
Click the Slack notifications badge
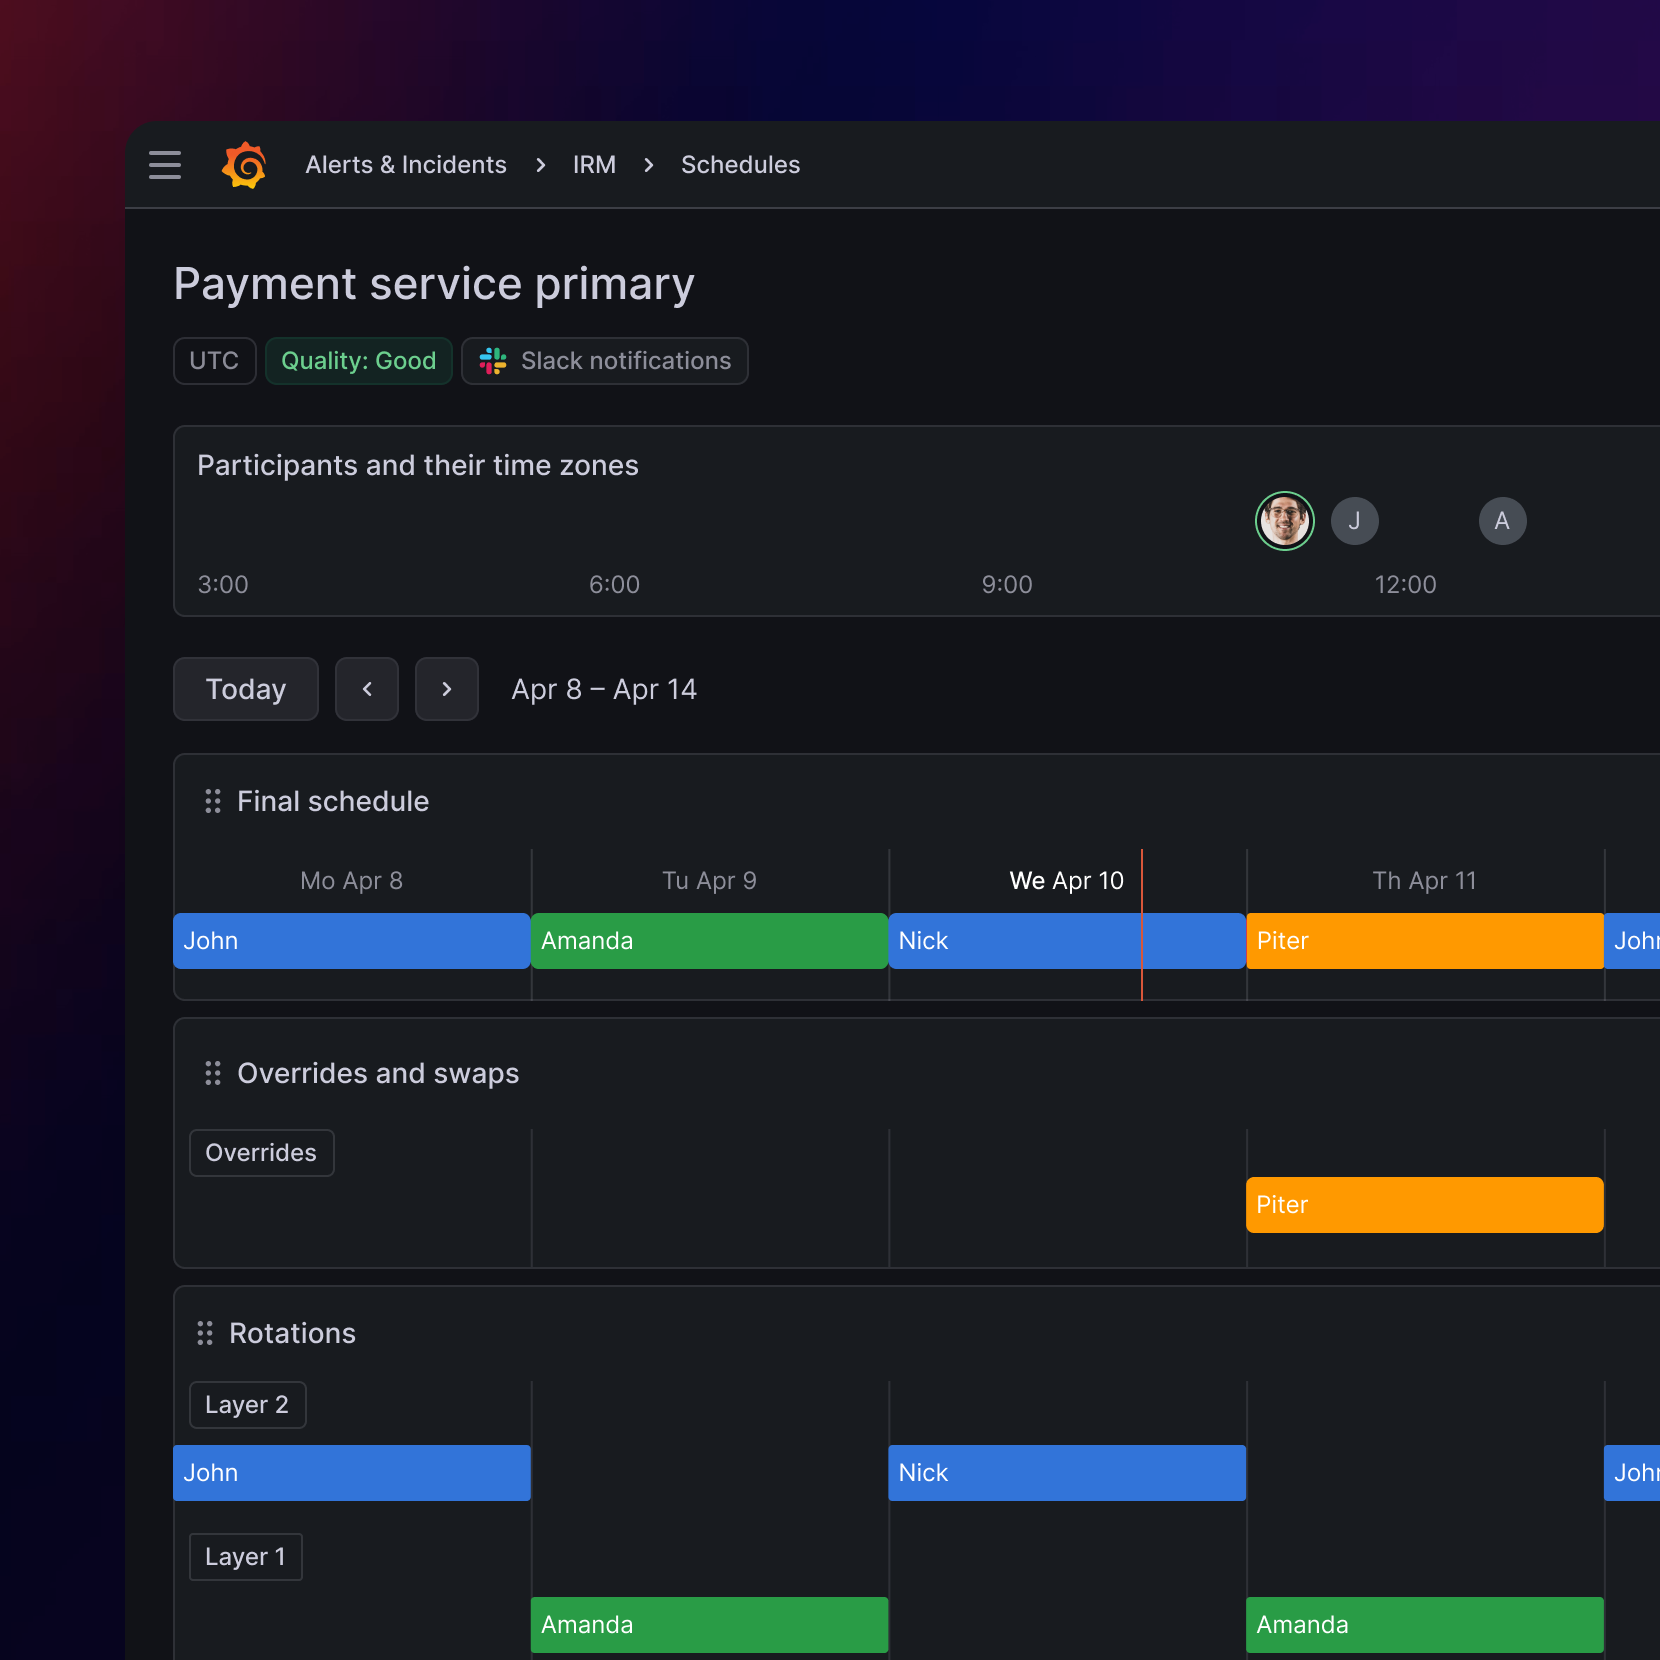click(605, 361)
